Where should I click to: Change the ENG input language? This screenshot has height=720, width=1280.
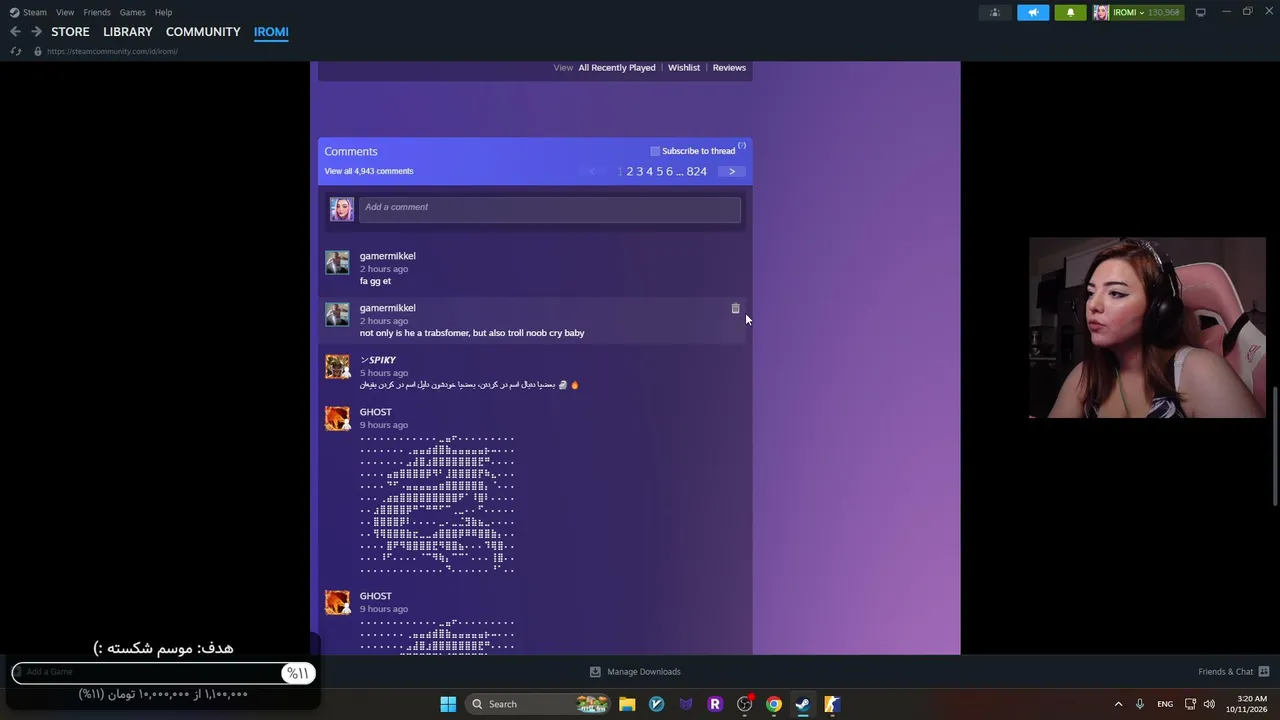(1165, 704)
